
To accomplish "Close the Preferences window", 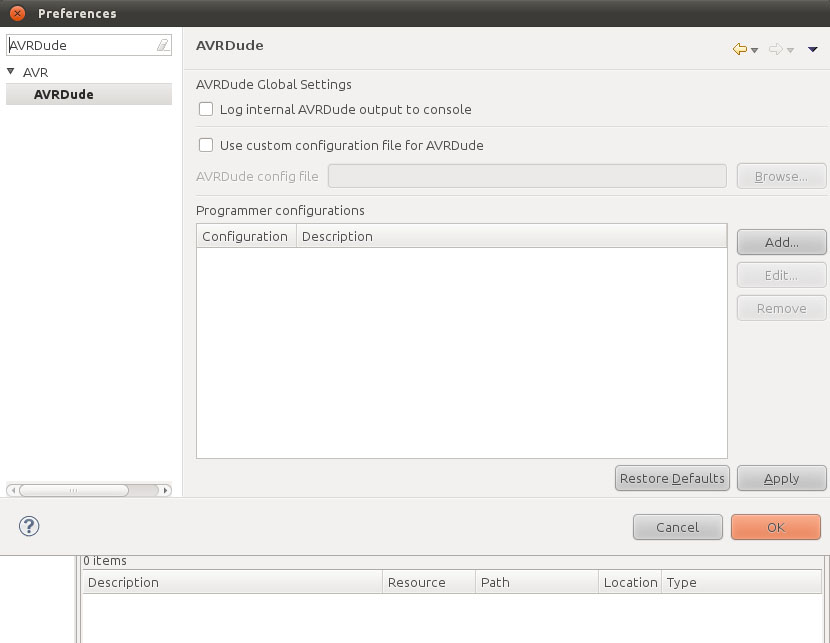I will coord(17,13).
